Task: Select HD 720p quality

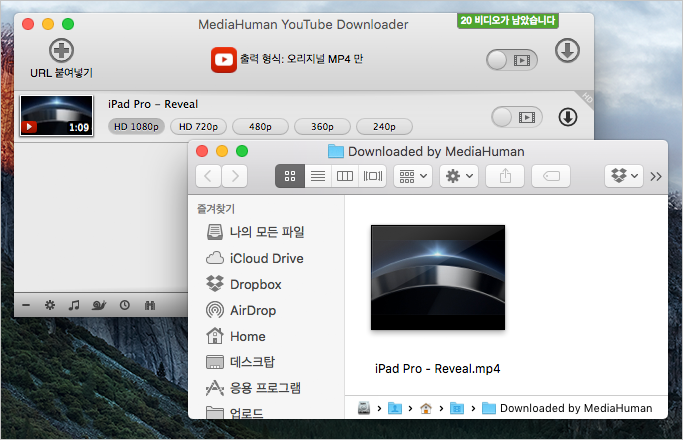Action: [x=198, y=127]
